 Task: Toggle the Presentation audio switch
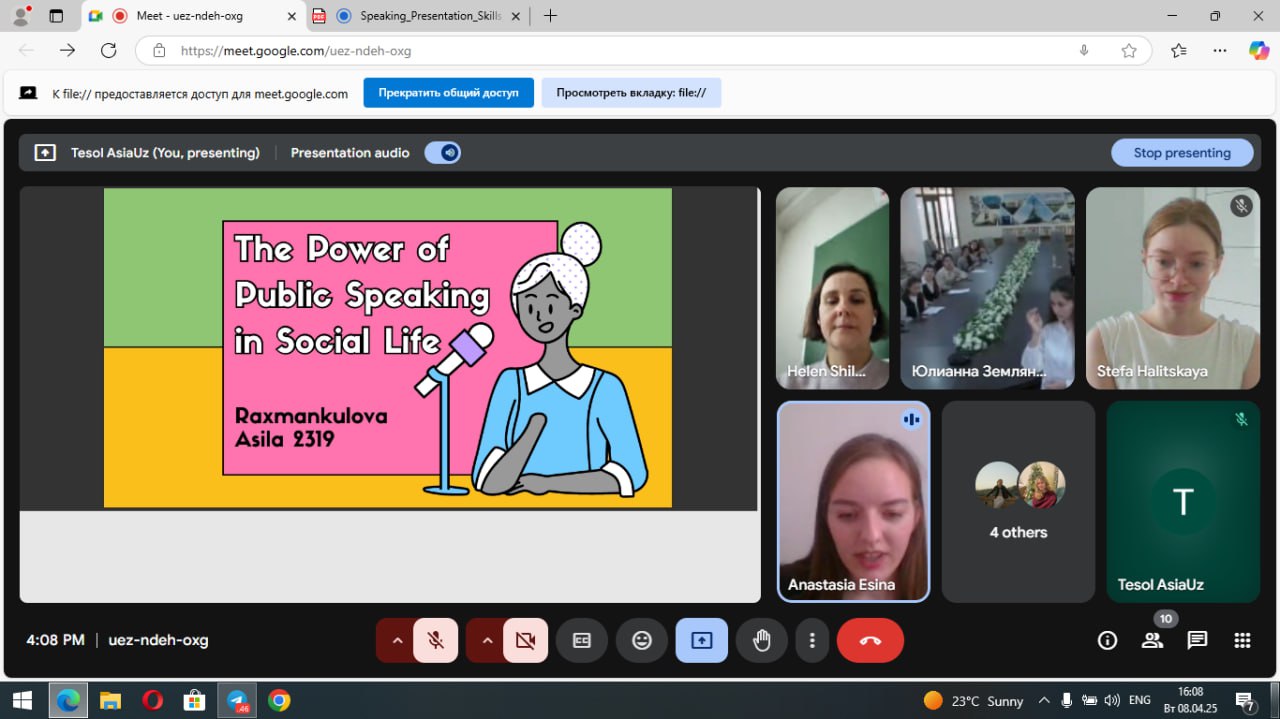coord(442,153)
